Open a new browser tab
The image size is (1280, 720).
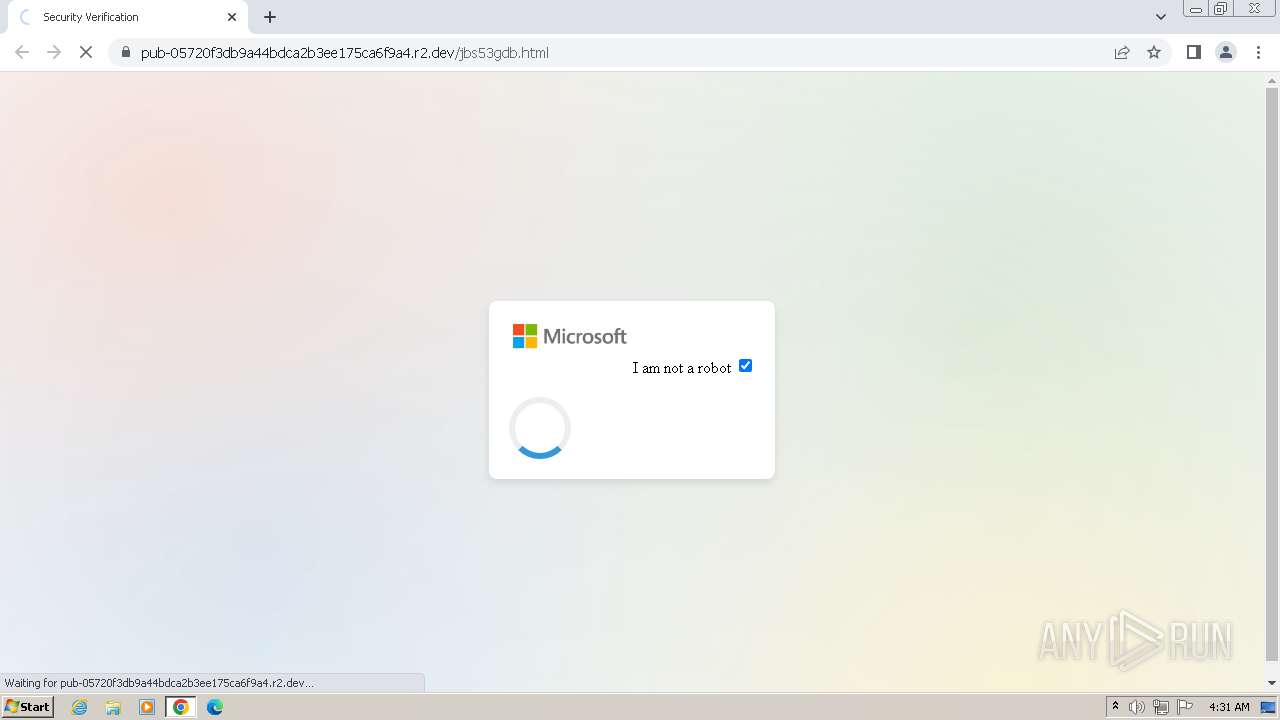point(270,17)
